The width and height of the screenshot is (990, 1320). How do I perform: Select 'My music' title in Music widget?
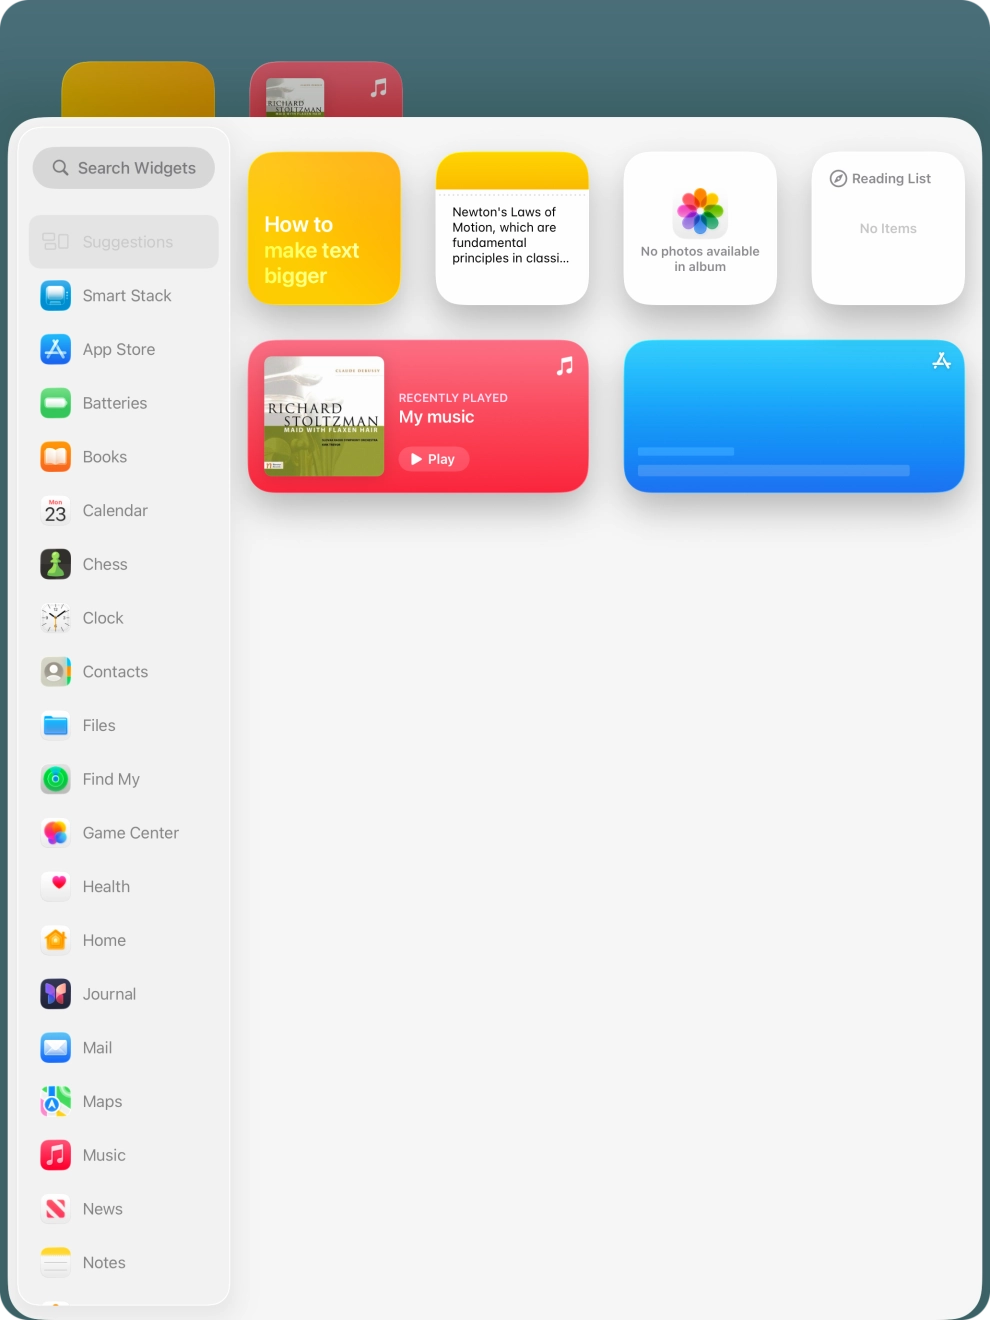(436, 417)
